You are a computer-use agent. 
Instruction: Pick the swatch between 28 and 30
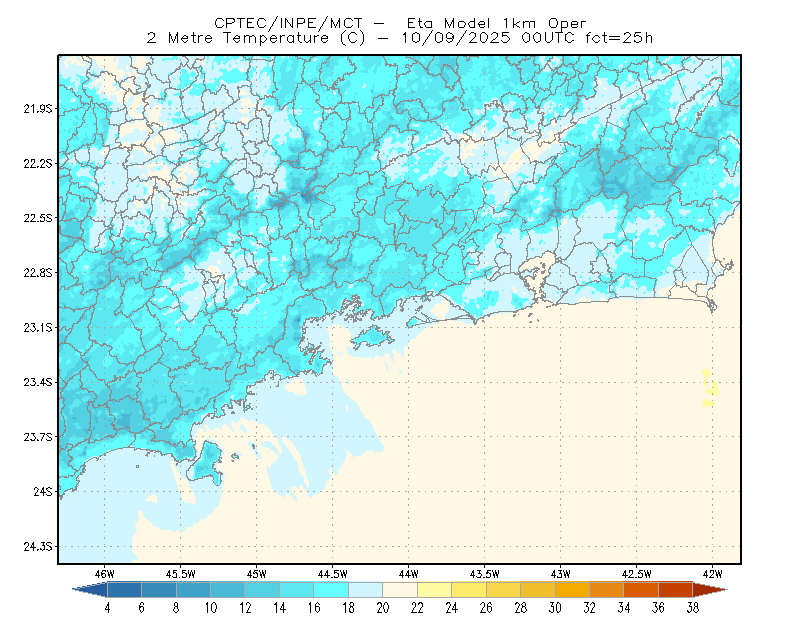[x=538, y=589]
